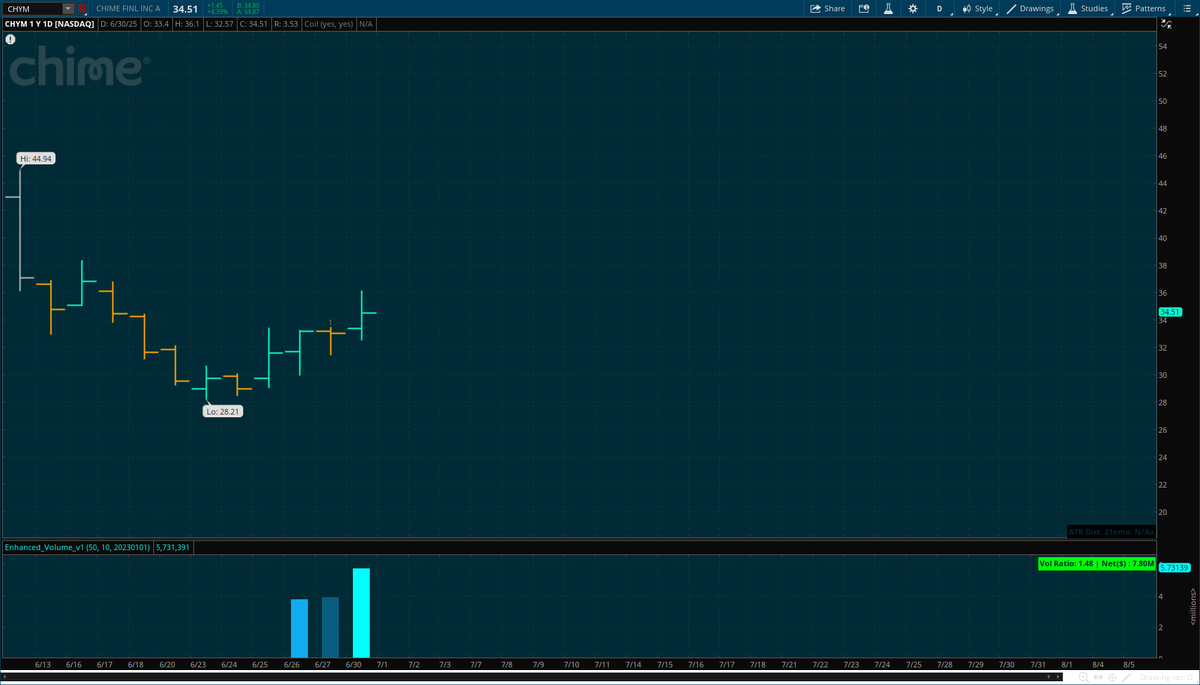Click the CHYM symbol input field
This screenshot has width=1200, height=685.
(x=32, y=9)
